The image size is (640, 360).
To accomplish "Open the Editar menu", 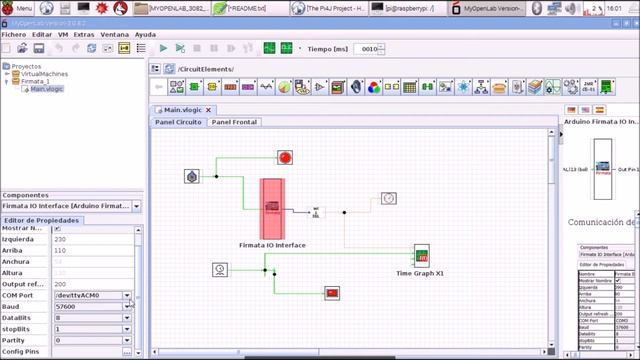I will point(42,35).
